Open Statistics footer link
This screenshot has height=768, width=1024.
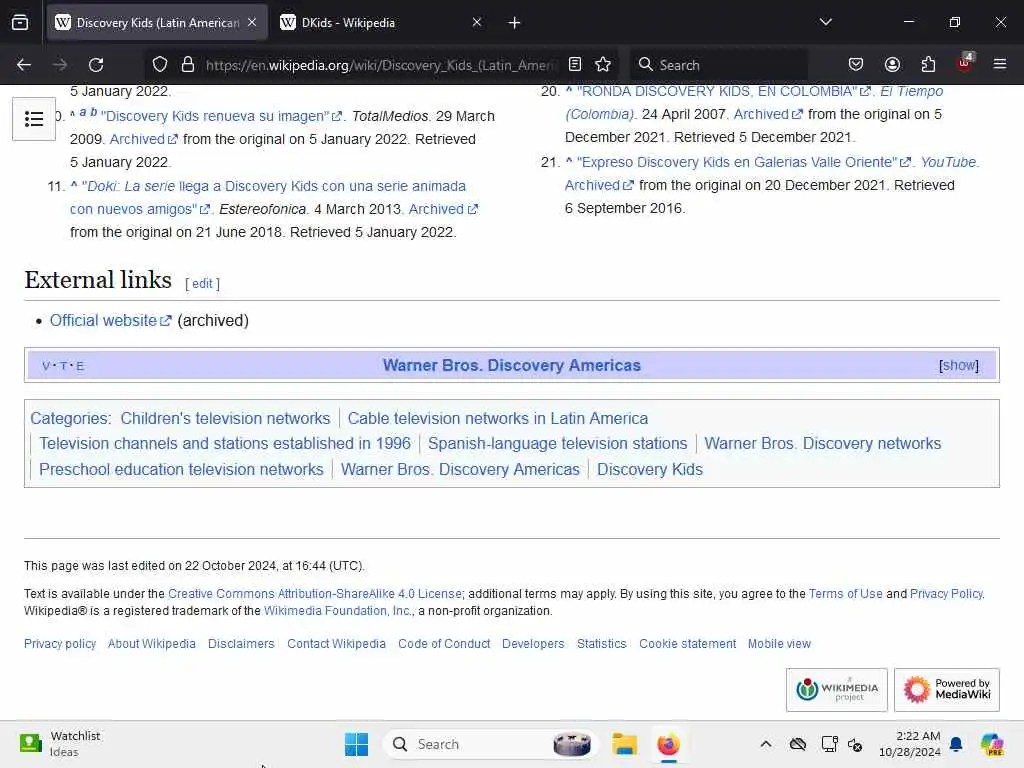tap(601, 643)
